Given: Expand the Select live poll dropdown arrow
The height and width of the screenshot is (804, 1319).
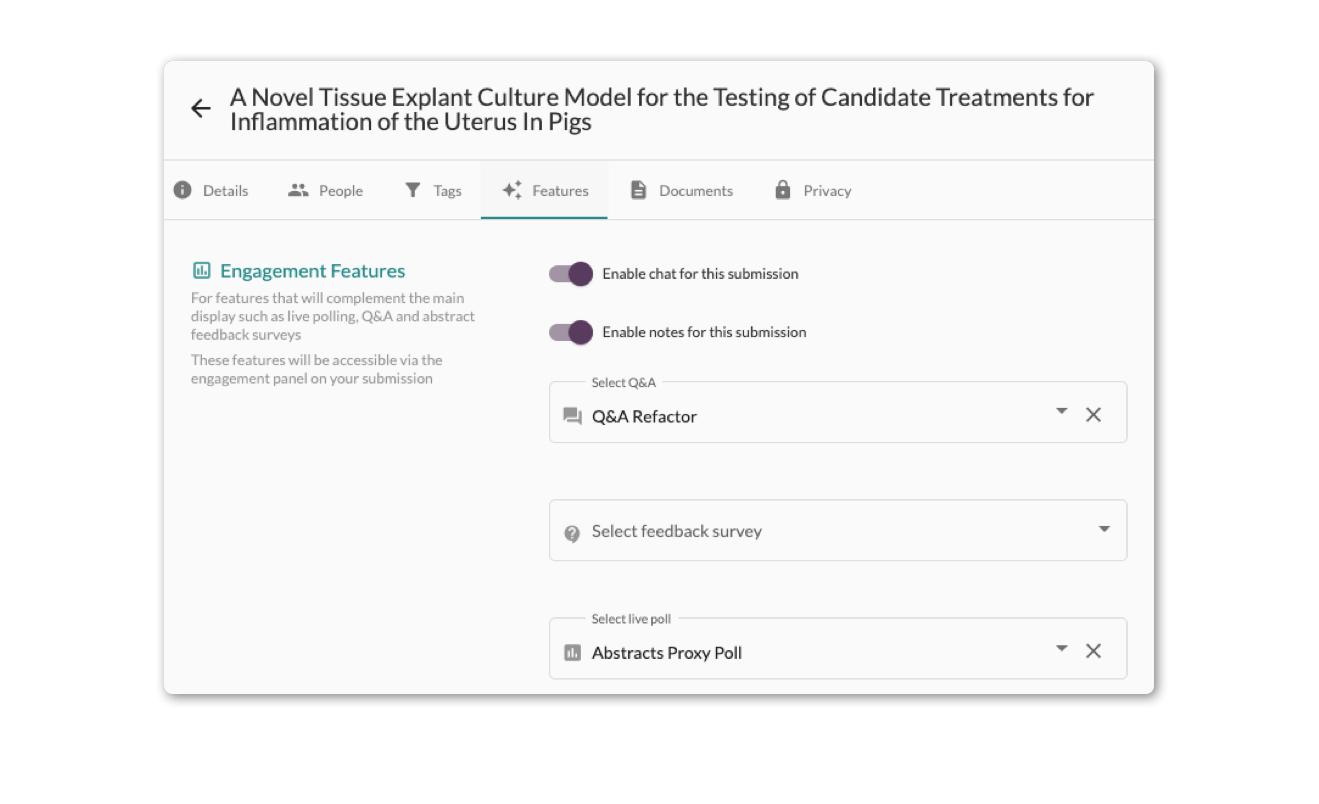Looking at the screenshot, I should point(1061,649).
